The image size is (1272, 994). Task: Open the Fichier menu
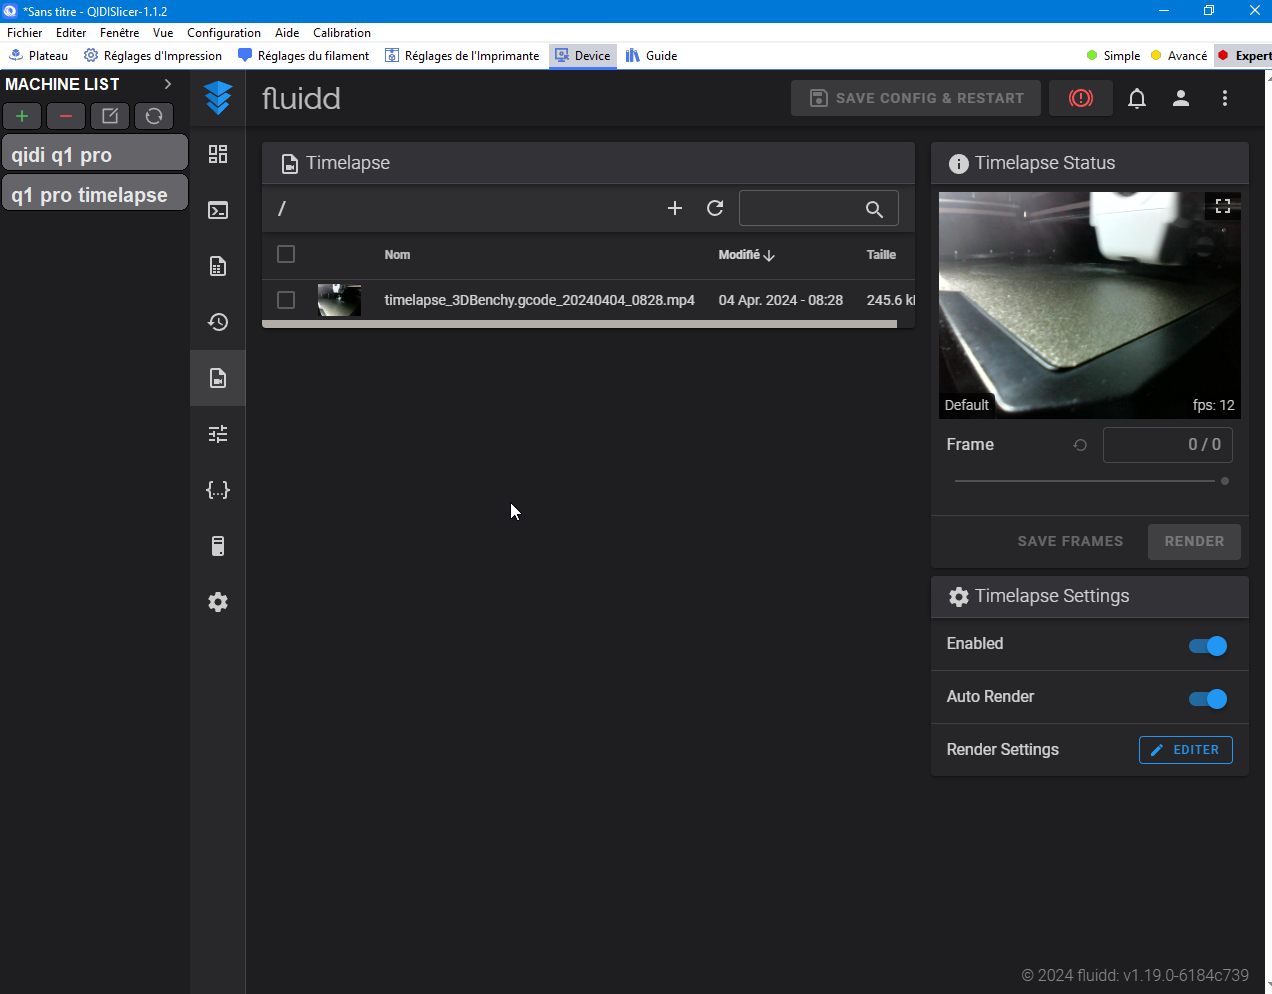point(25,33)
